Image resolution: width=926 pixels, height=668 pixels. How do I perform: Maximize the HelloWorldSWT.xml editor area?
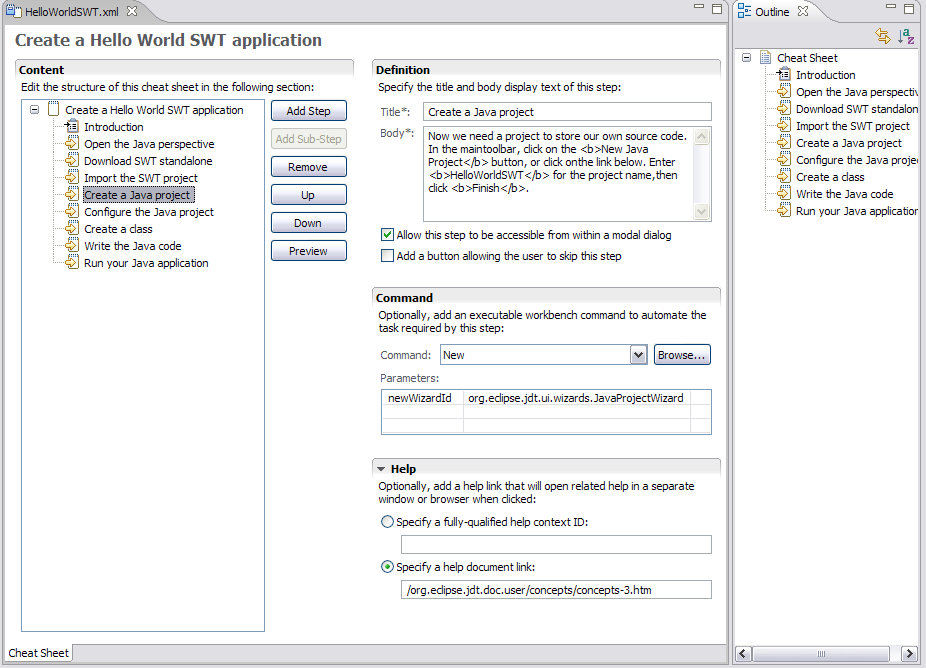(717, 8)
